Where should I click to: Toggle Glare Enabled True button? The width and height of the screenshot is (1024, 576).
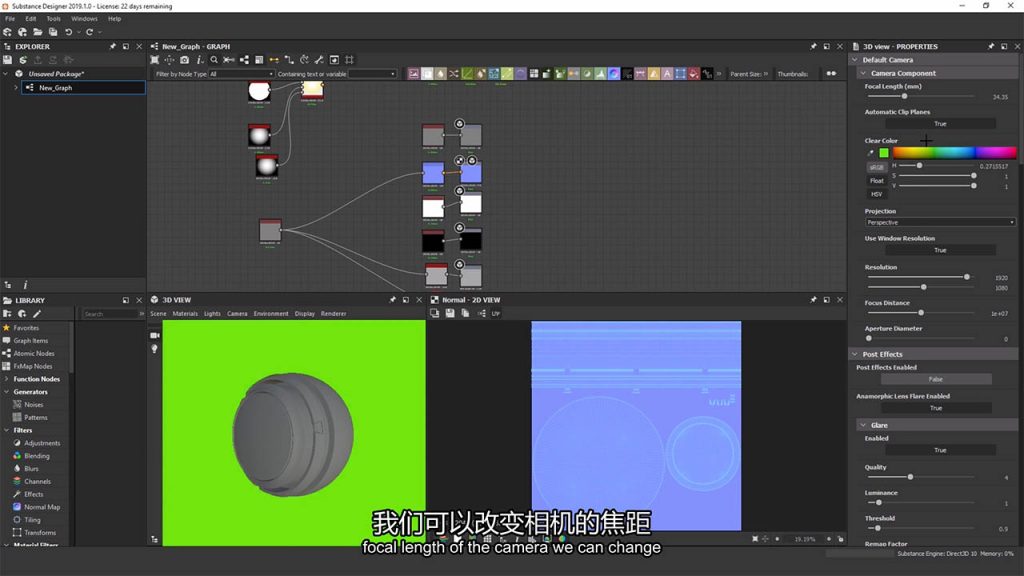pyautogui.click(x=940, y=451)
